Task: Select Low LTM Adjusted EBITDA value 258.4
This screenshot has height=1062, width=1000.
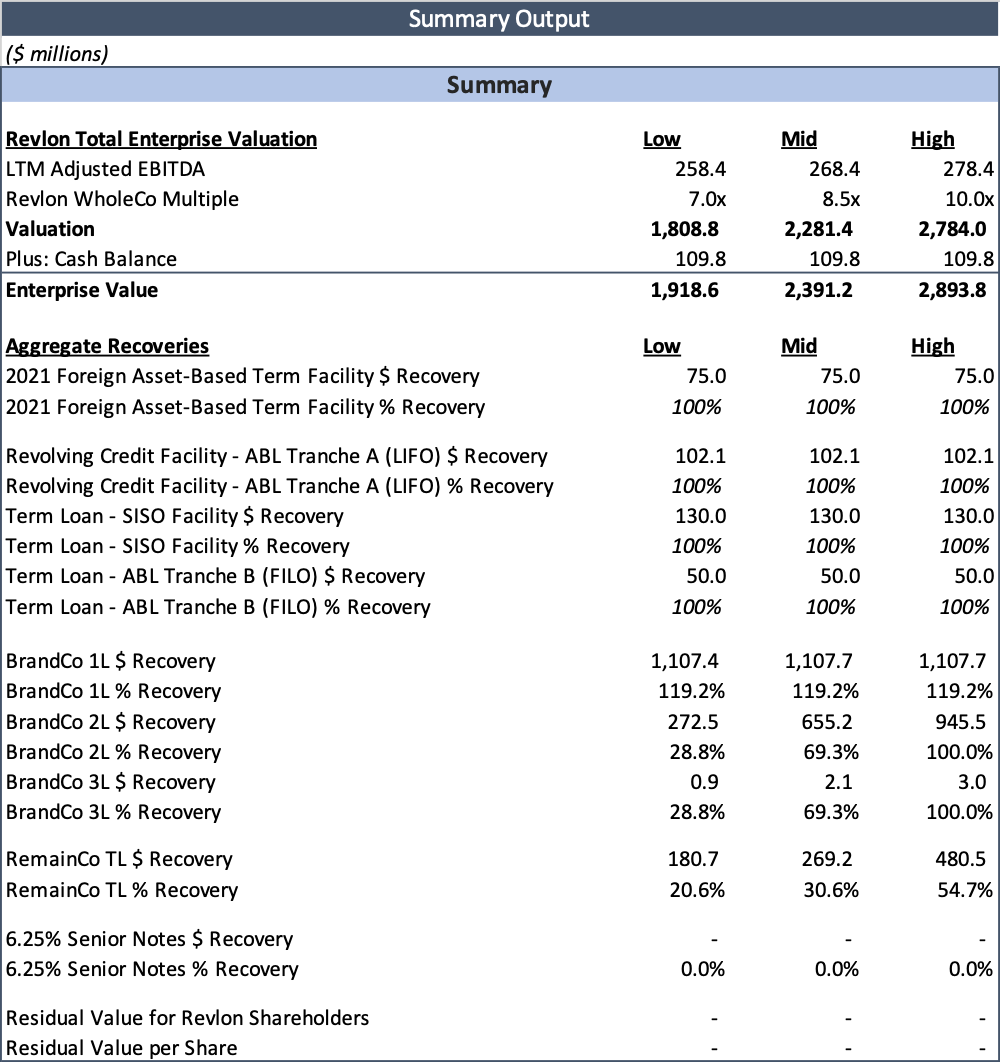Action: coord(700,169)
